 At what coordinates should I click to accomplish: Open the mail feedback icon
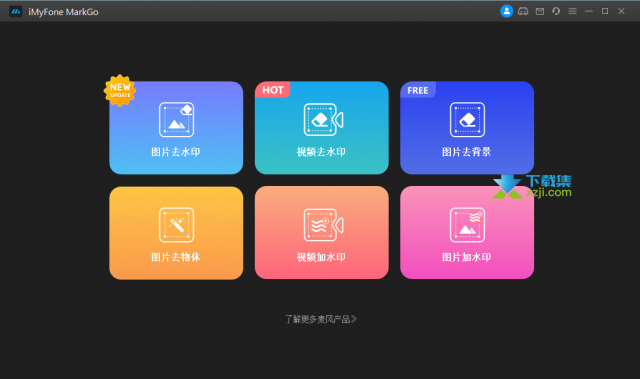click(x=540, y=11)
